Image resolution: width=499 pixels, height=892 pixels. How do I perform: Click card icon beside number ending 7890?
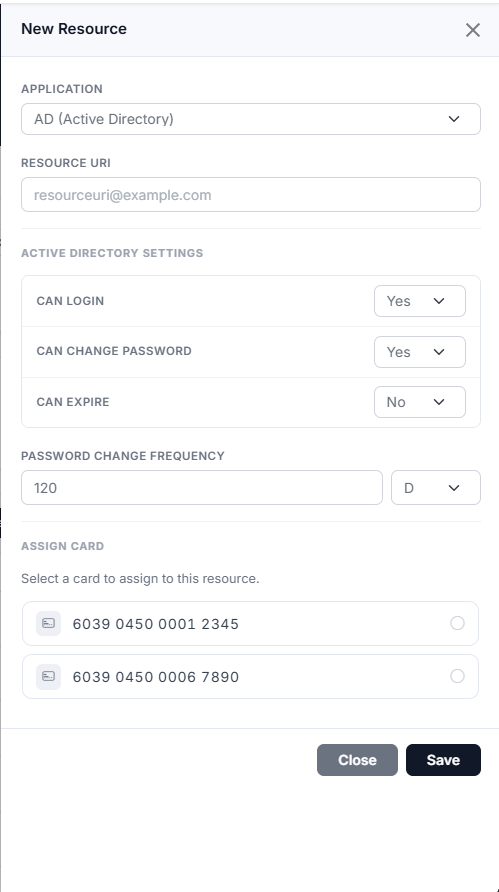tap(48, 676)
